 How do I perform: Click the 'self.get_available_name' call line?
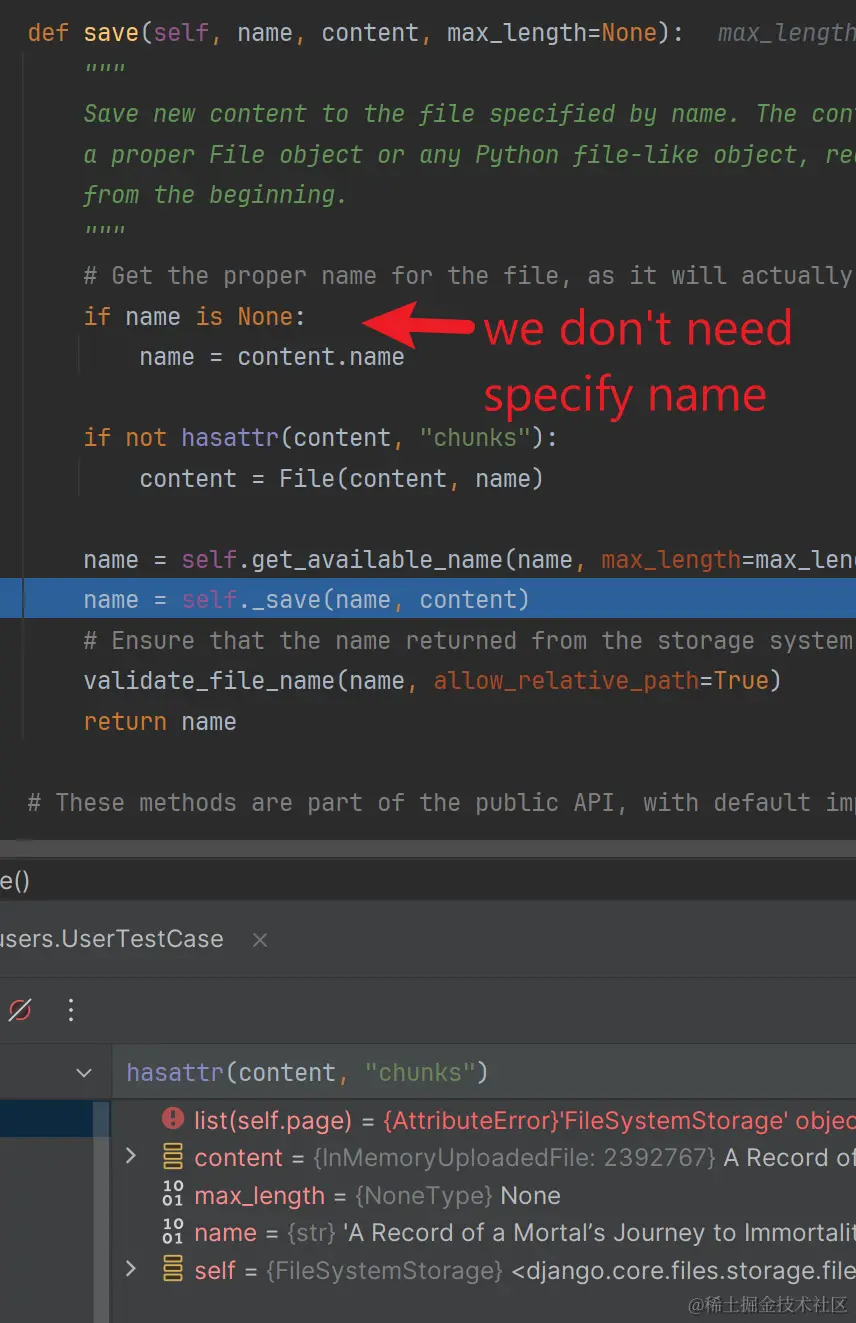tap(469, 559)
